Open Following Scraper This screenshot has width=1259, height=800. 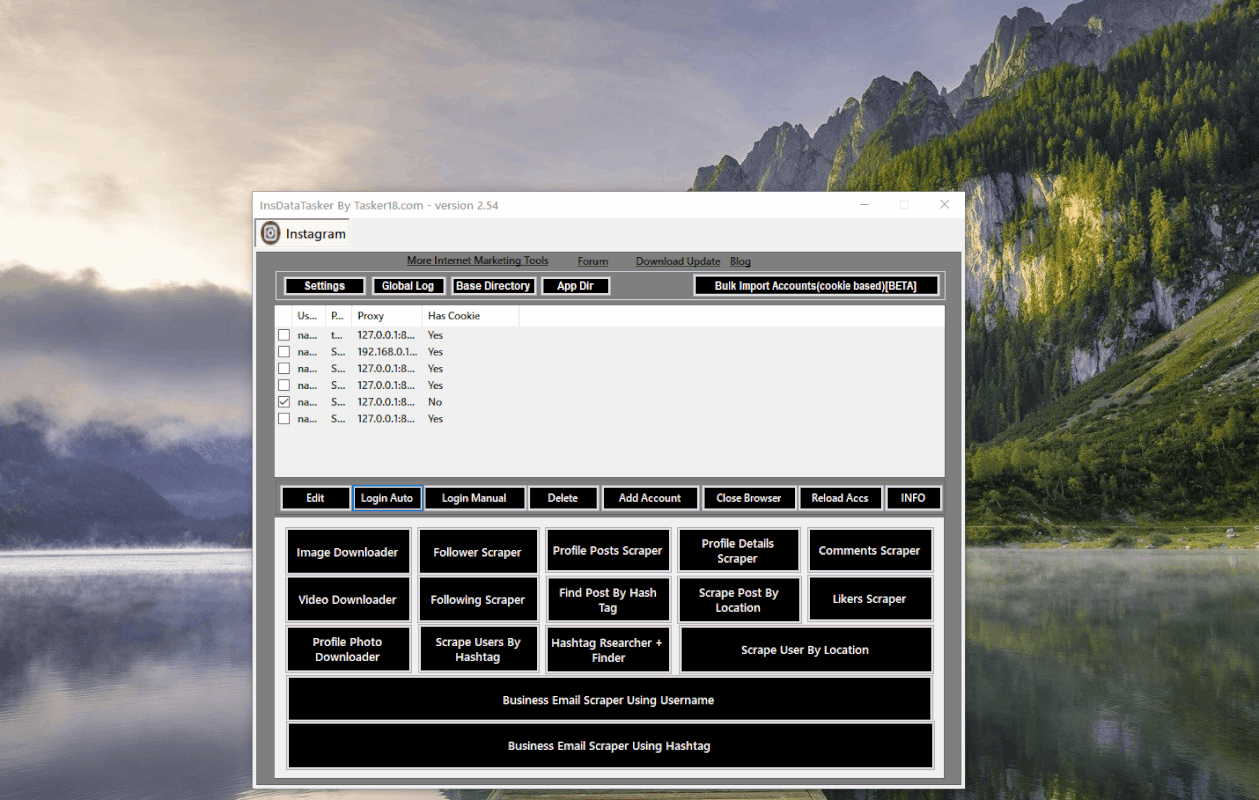[x=478, y=600]
